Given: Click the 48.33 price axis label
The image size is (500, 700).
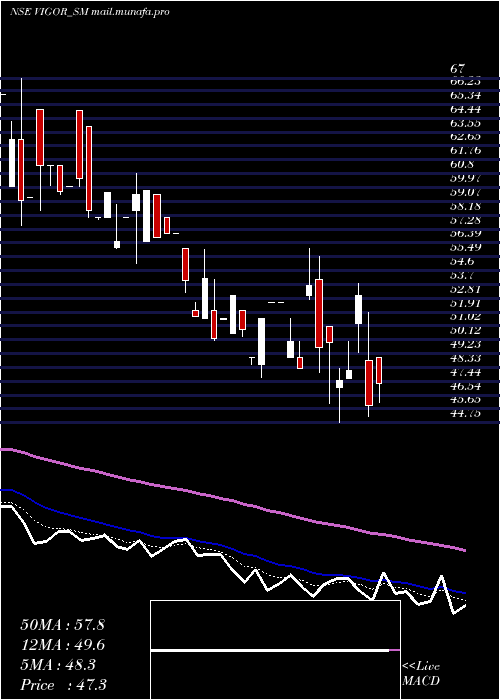Looking at the screenshot, I should coord(465,358).
